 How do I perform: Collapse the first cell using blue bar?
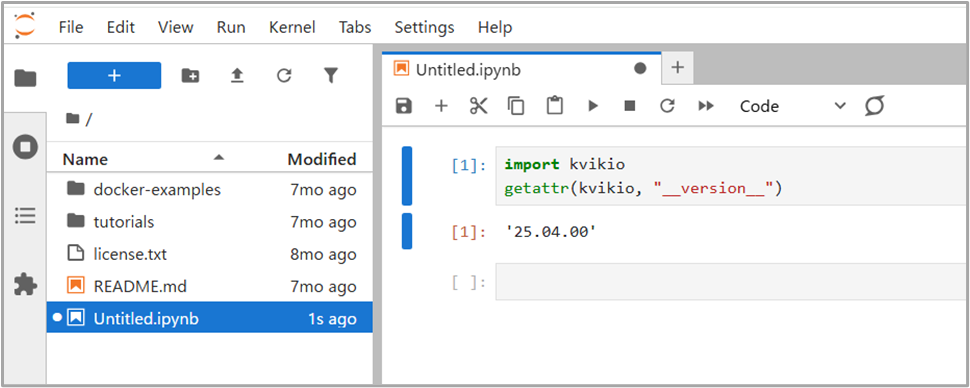tap(406, 176)
